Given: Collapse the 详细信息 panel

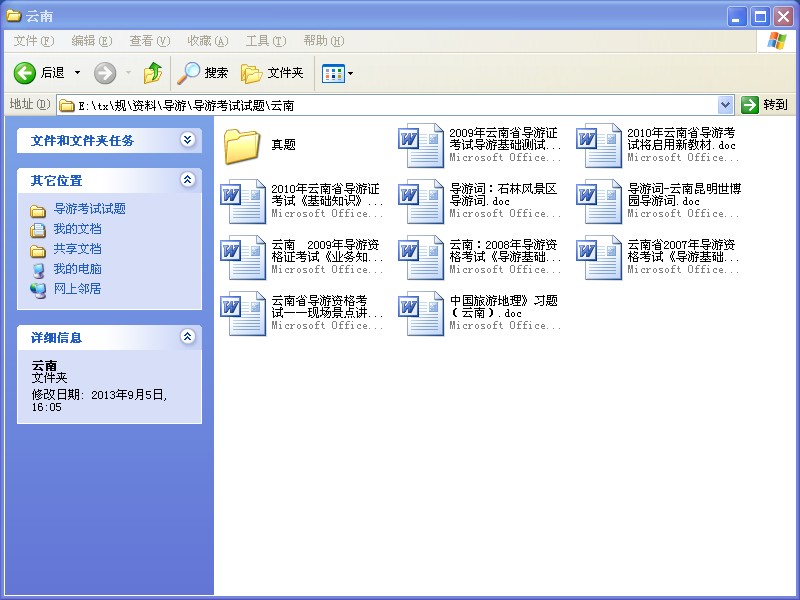Looking at the screenshot, I should point(188,336).
